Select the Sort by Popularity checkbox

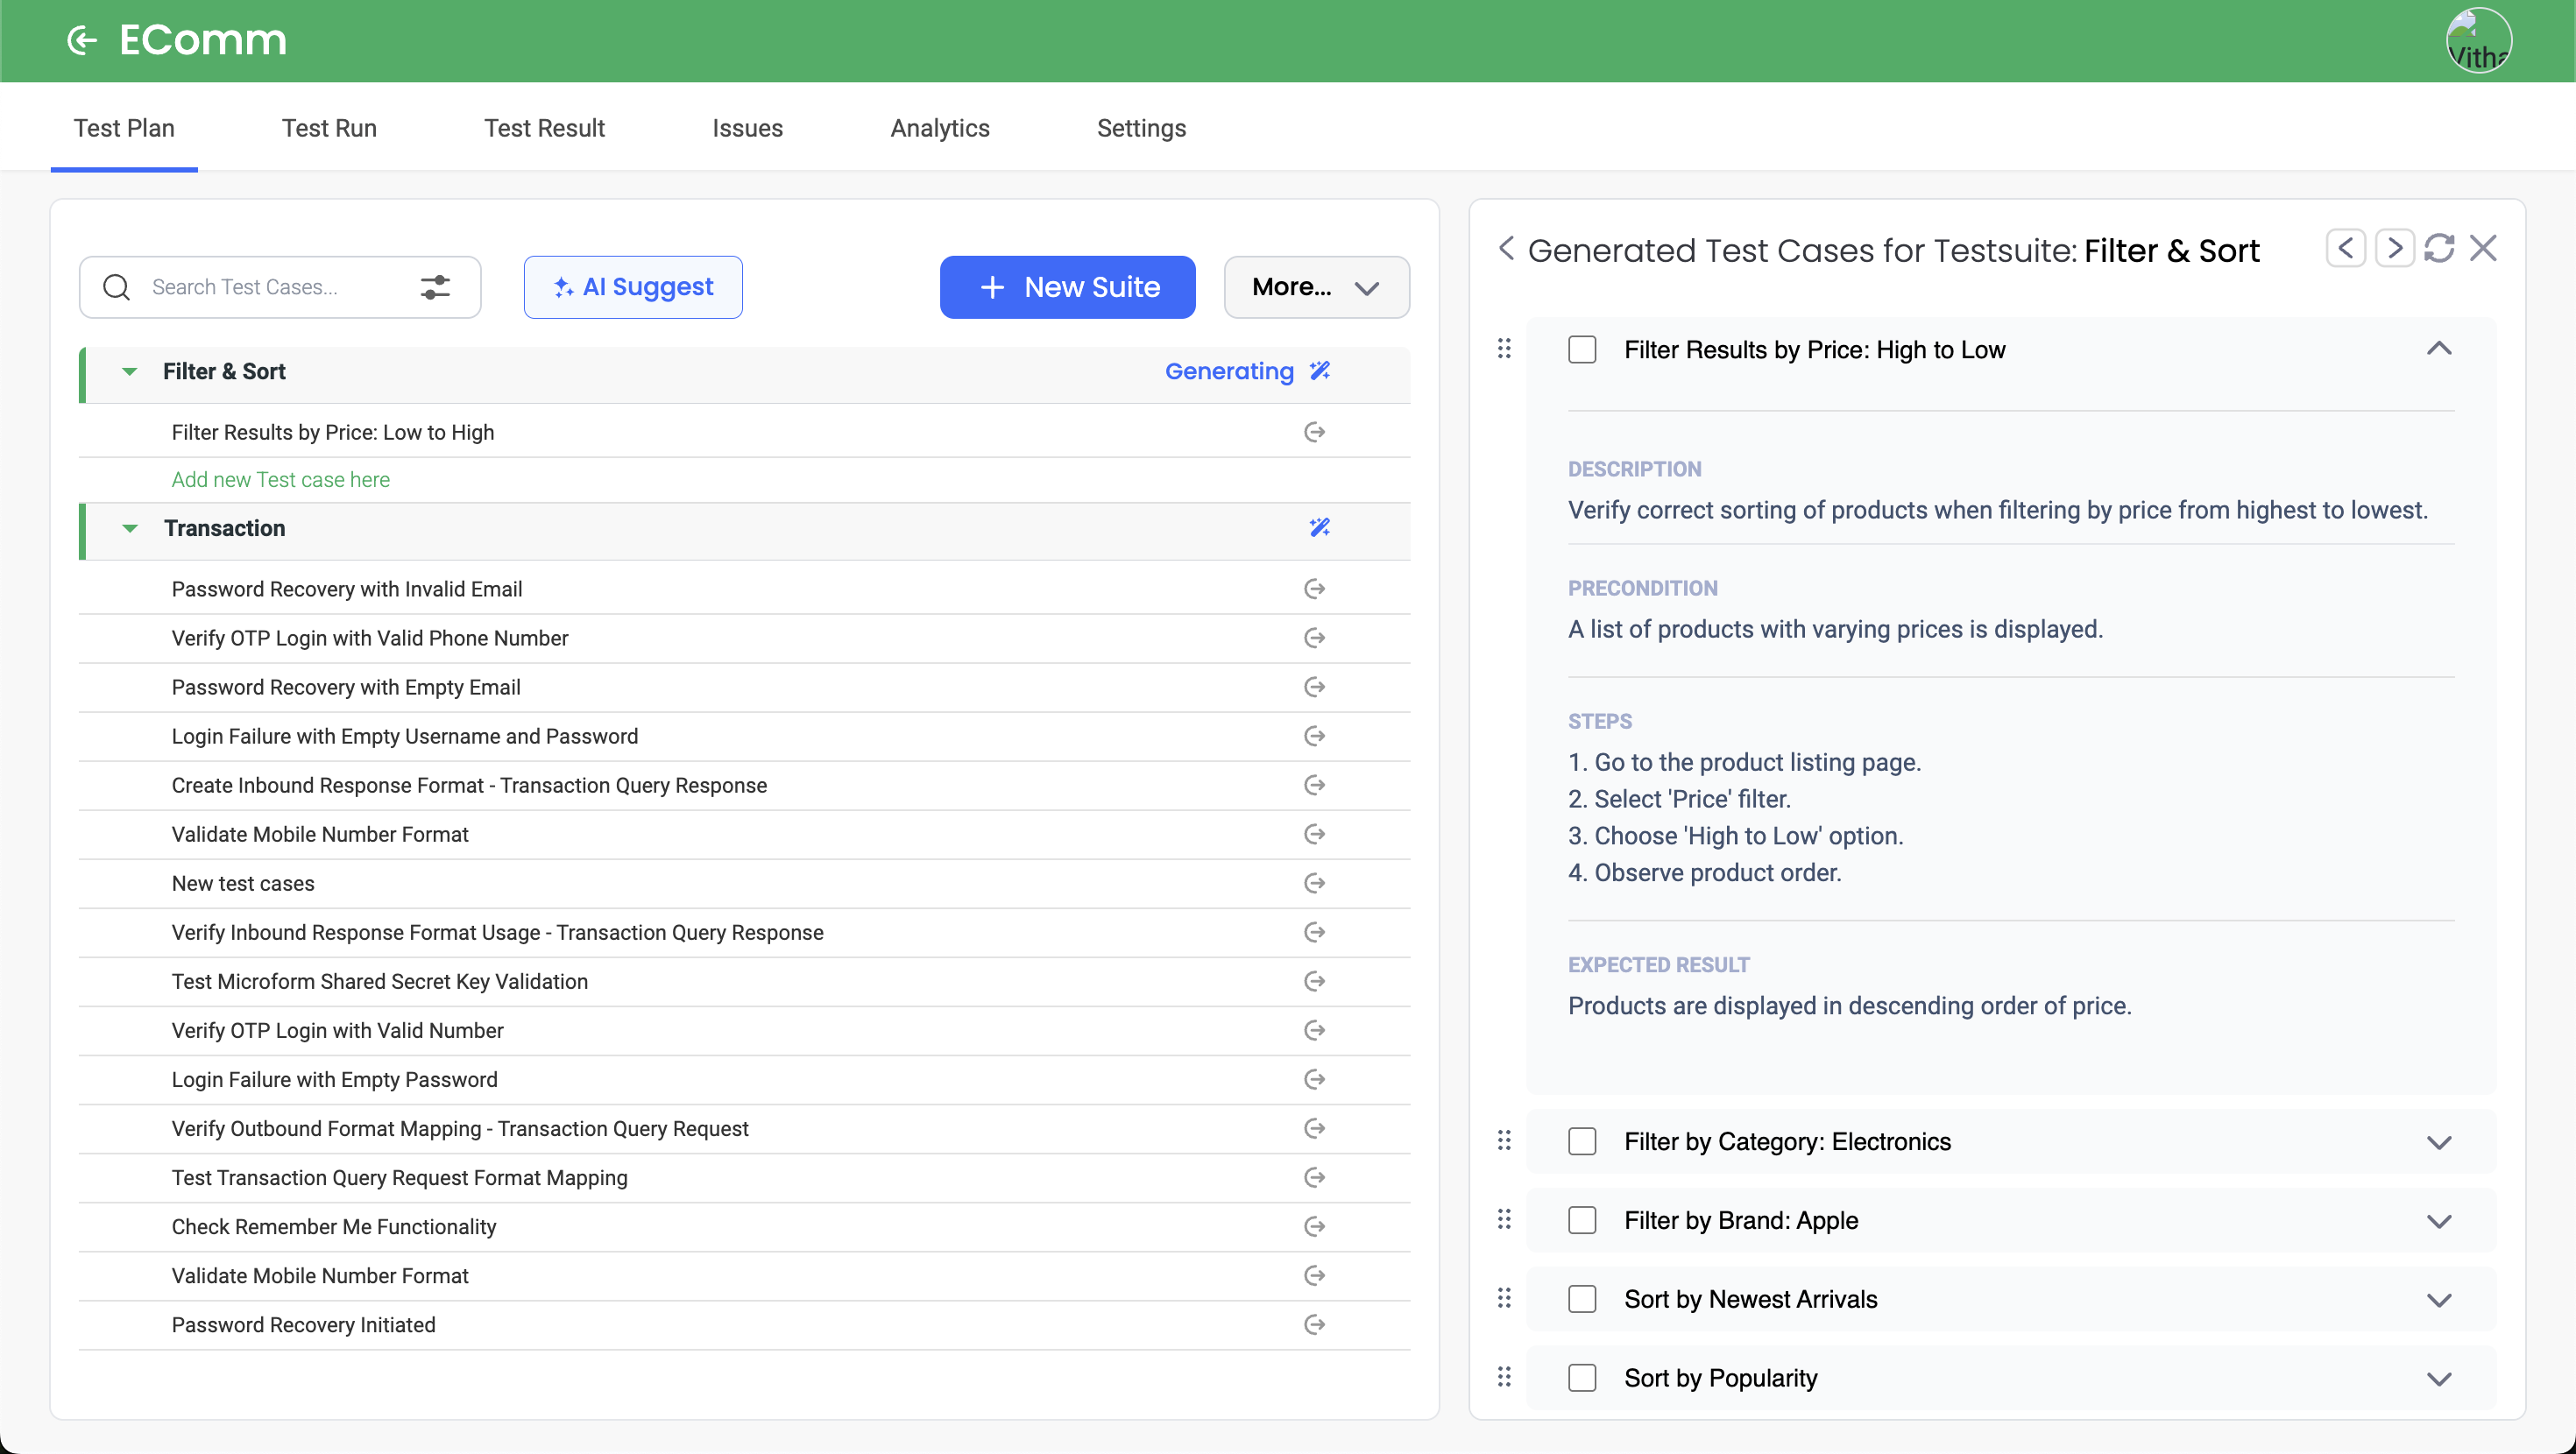(x=1582, y=1378)
